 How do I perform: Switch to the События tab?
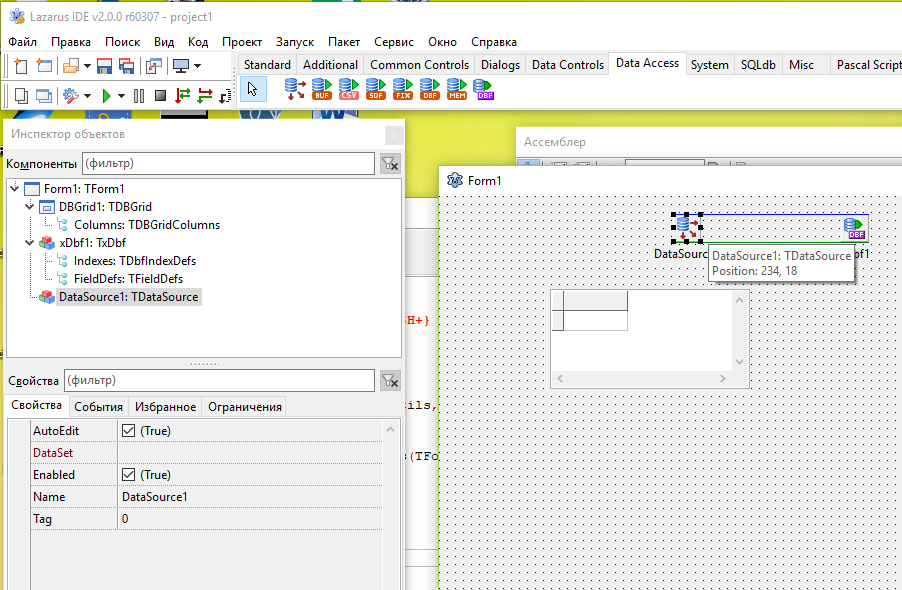pos(98,407)
